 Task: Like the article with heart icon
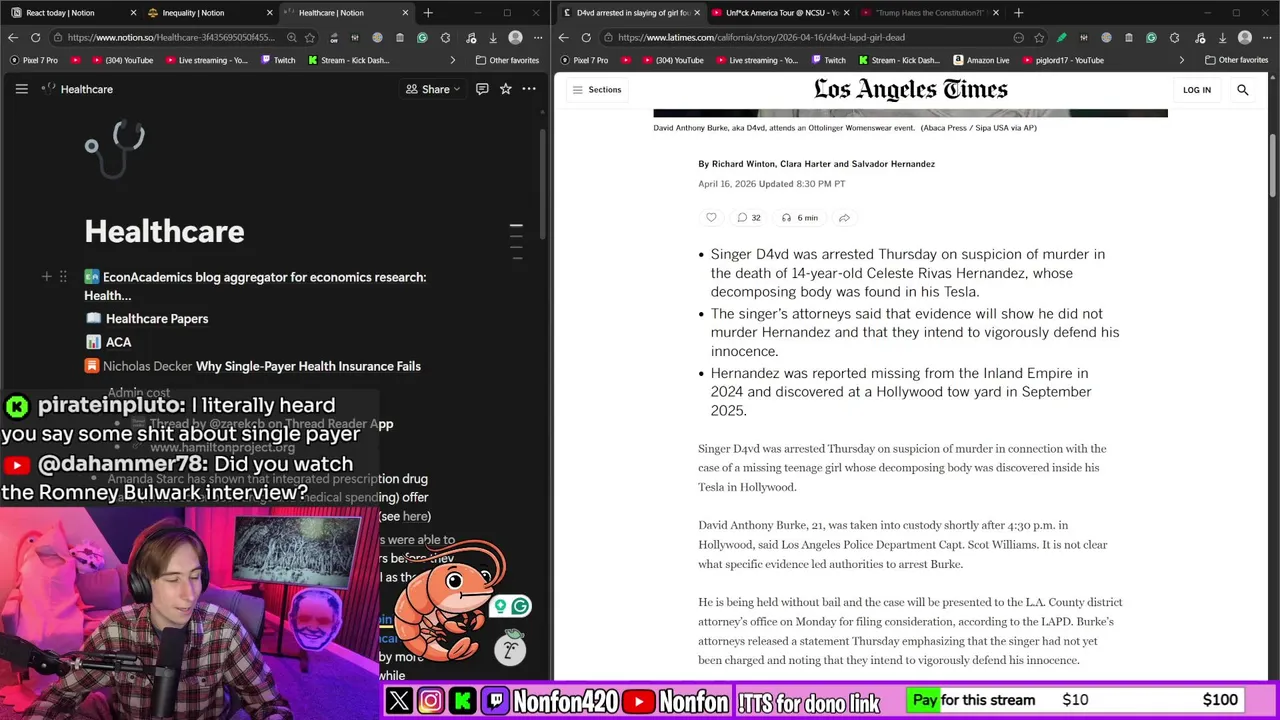pyautogui.click(x=711, y=217)
